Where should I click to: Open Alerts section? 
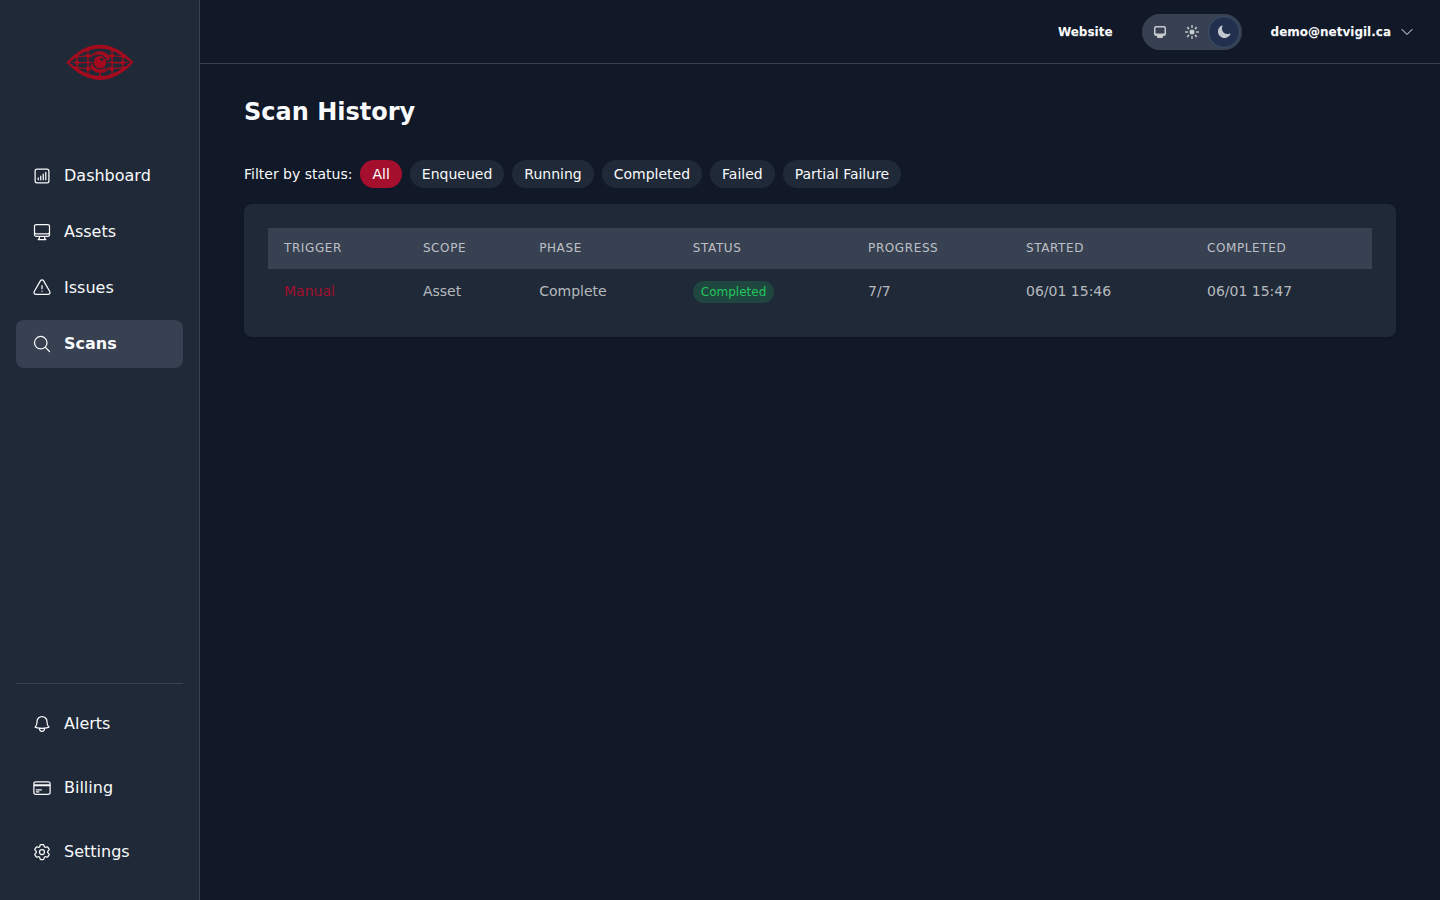[x=99, y=724]
